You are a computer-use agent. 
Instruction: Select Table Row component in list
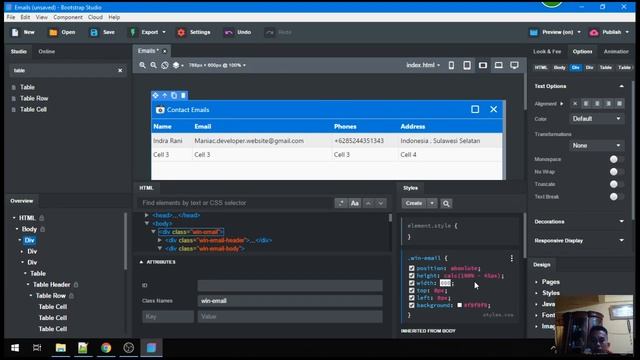point(34,98)
